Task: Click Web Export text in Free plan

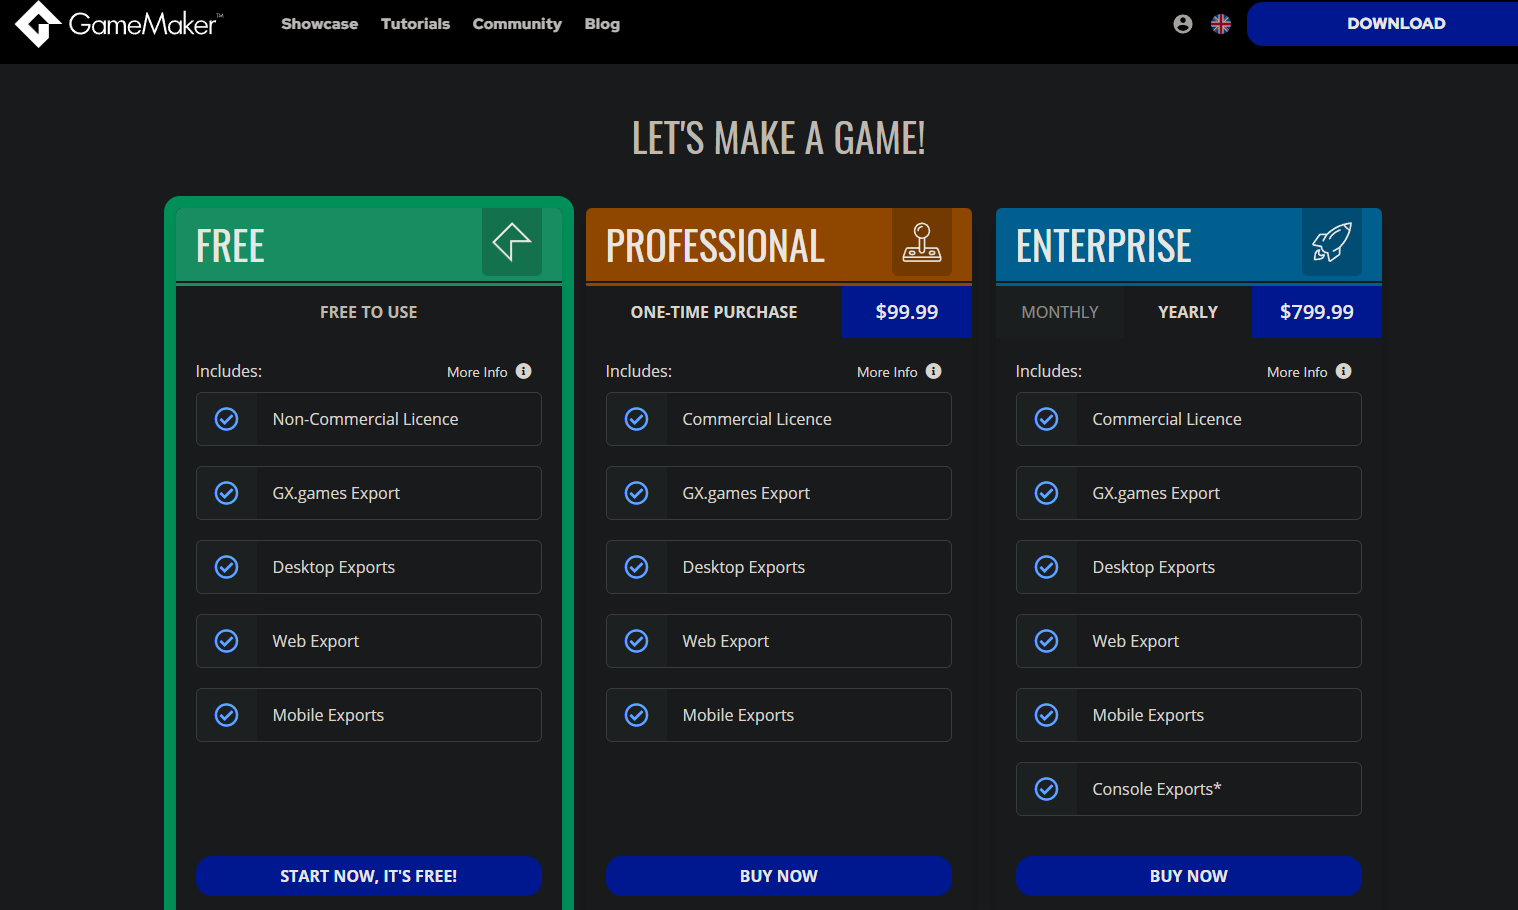Action: click(x=316, y=641)
